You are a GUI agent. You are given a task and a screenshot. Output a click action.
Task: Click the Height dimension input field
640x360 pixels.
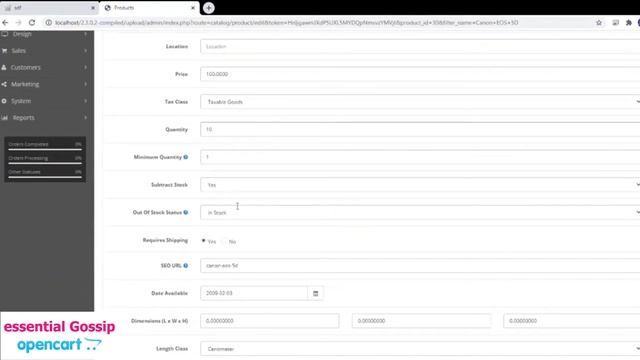(x=572, y=321)
